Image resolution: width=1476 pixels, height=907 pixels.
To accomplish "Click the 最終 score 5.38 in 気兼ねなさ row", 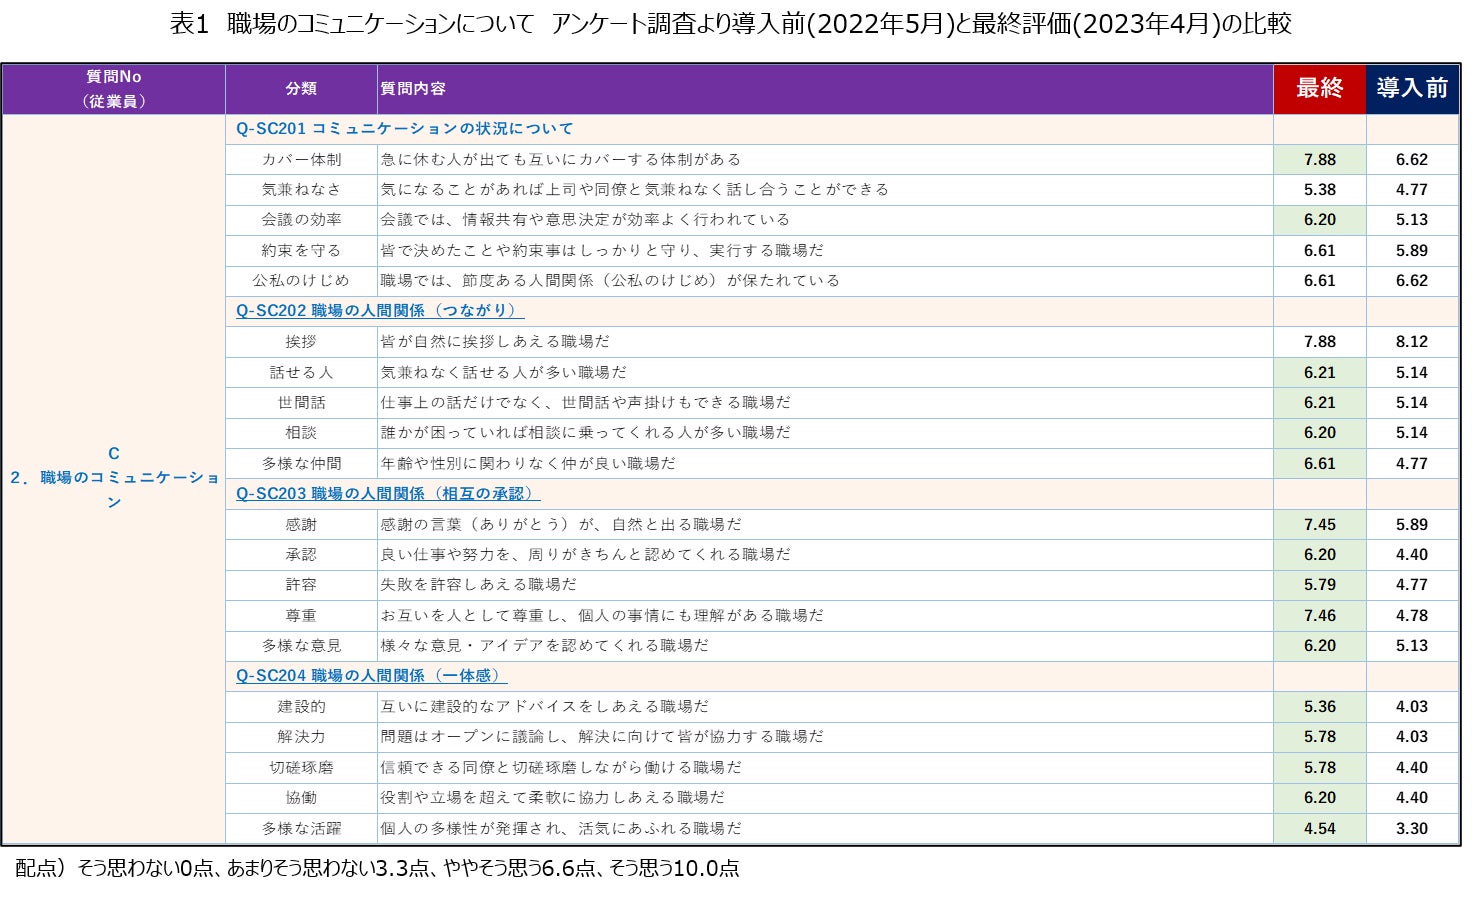I will [x=1319, y=190].
